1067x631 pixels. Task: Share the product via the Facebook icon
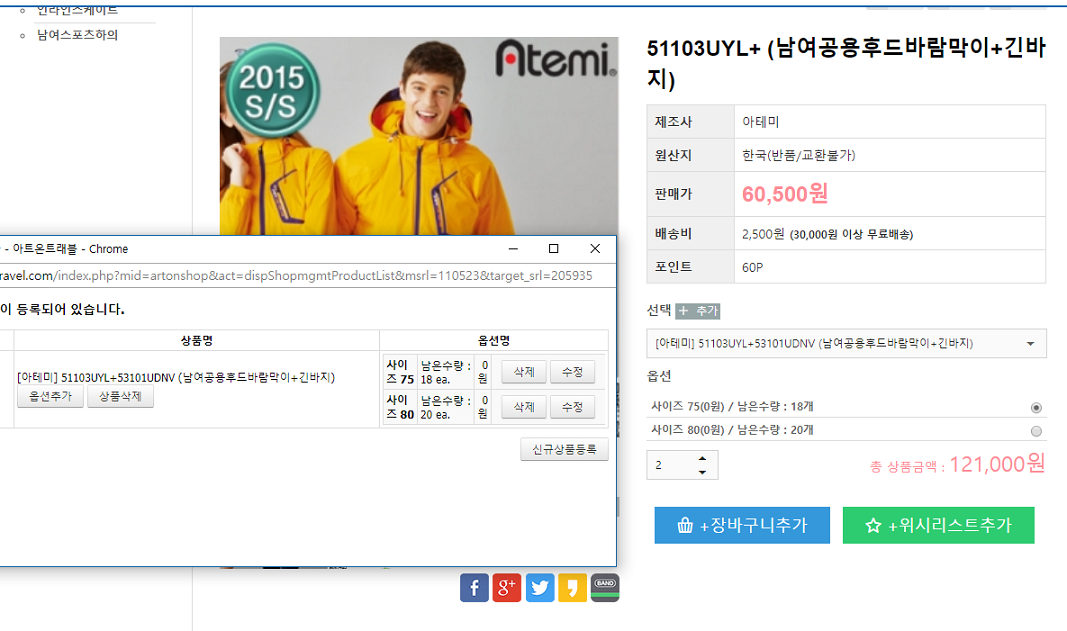[474, 587]
